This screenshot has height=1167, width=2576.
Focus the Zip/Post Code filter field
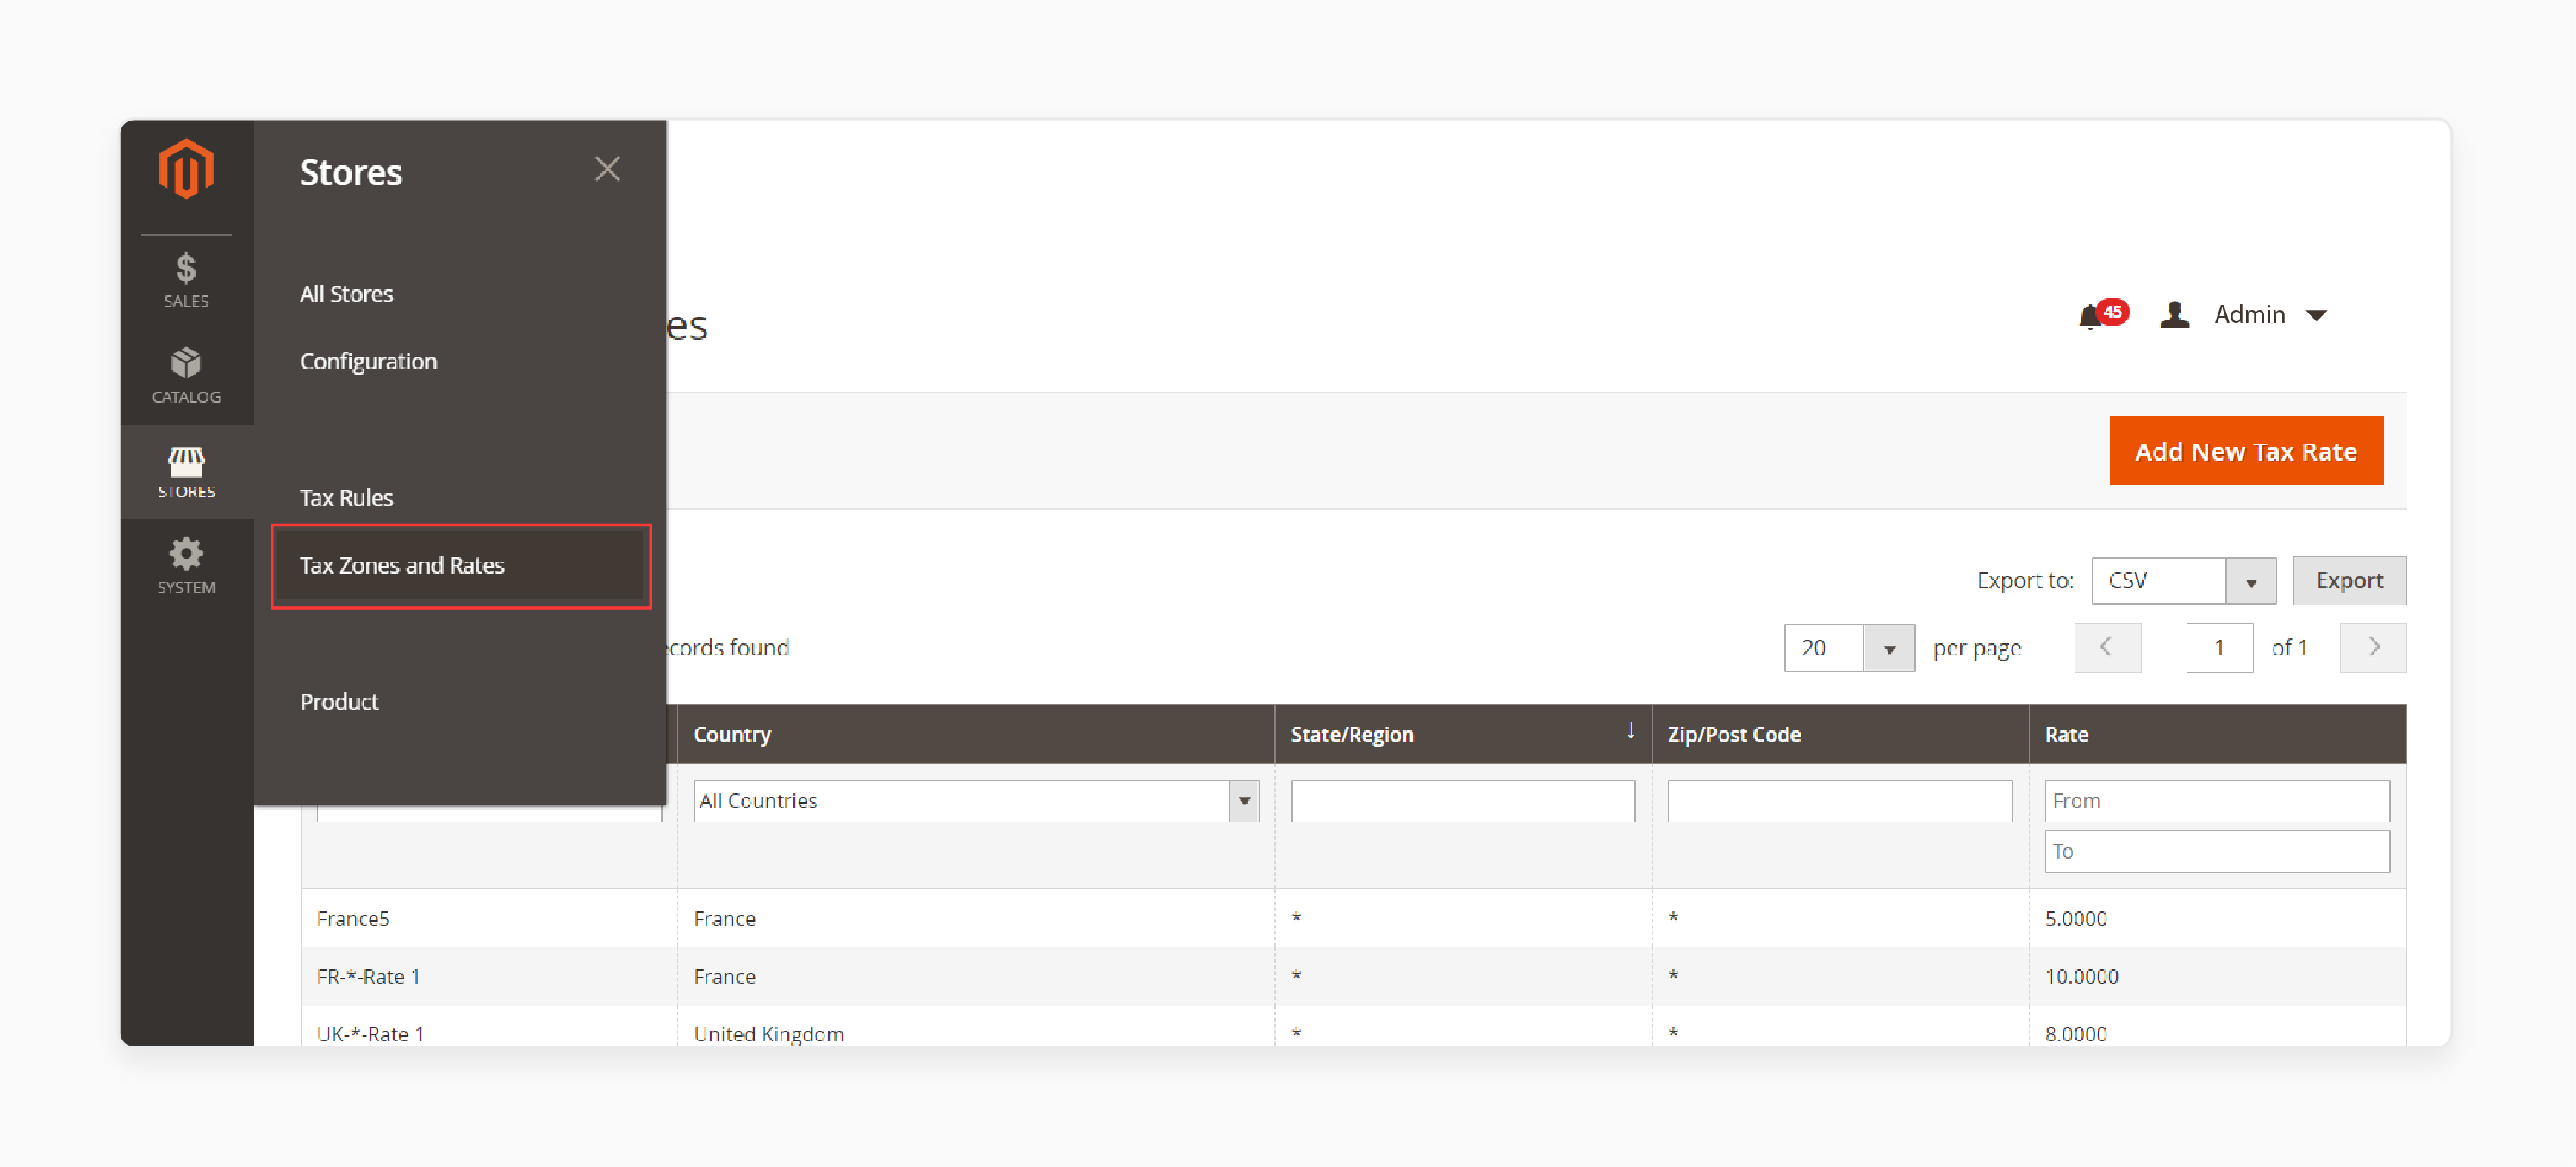[x=1839, y=801]
